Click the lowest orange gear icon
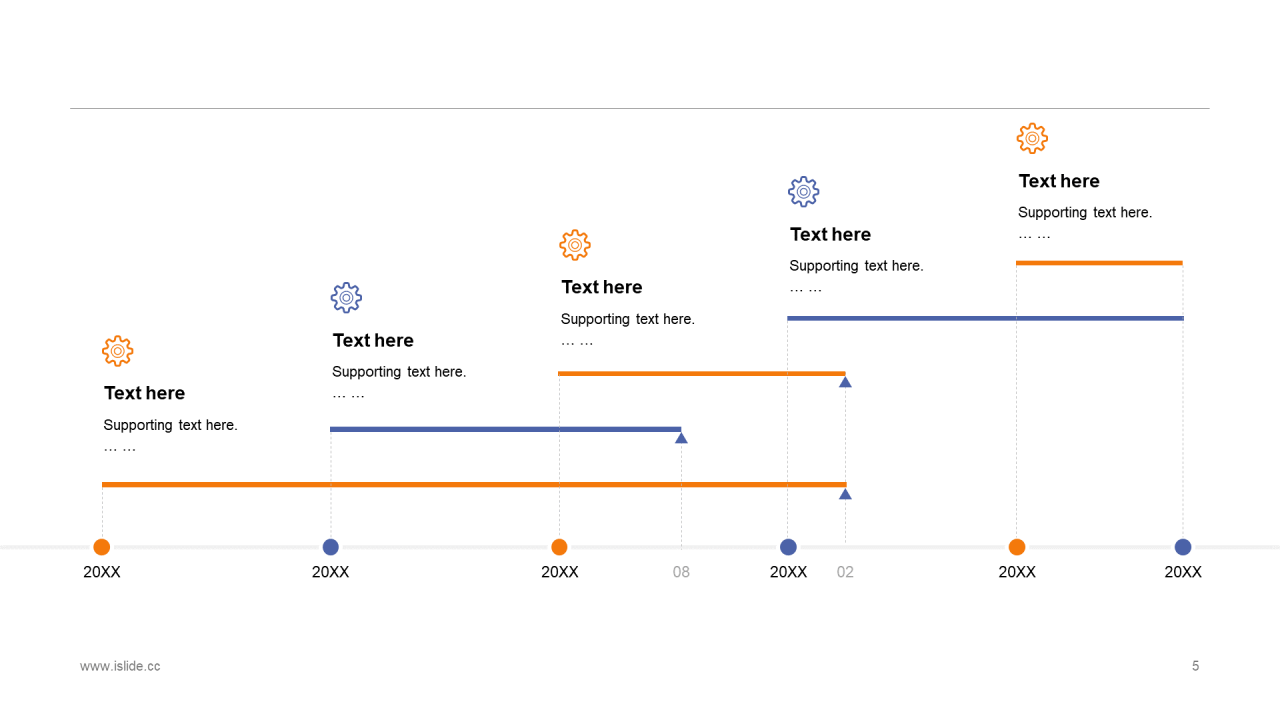Image resolution: width=1280 pixels, height=720 pixels. click(x=117, y=351)
